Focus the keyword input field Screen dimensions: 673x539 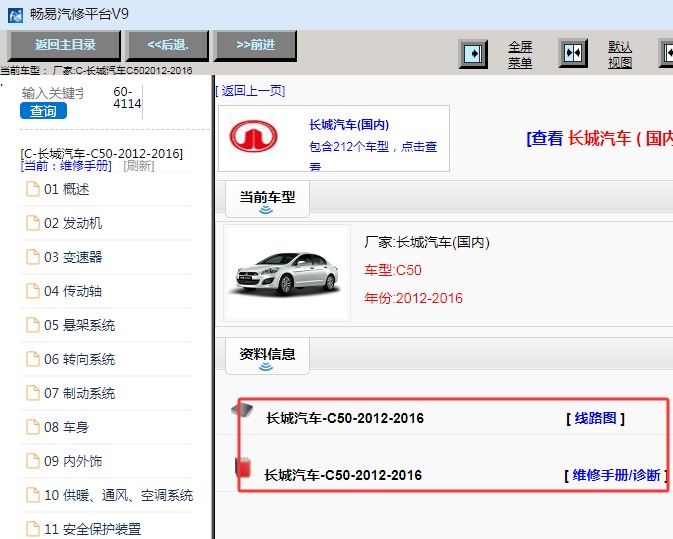click(53, 93)
